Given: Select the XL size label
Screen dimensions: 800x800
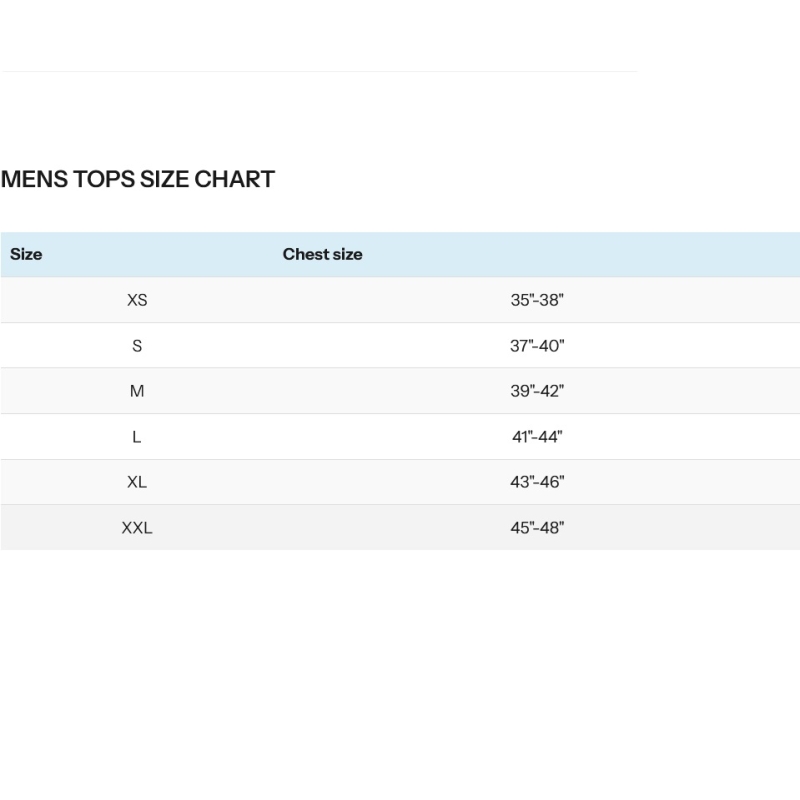Looking at the screenshot, I should click(137, 482).
